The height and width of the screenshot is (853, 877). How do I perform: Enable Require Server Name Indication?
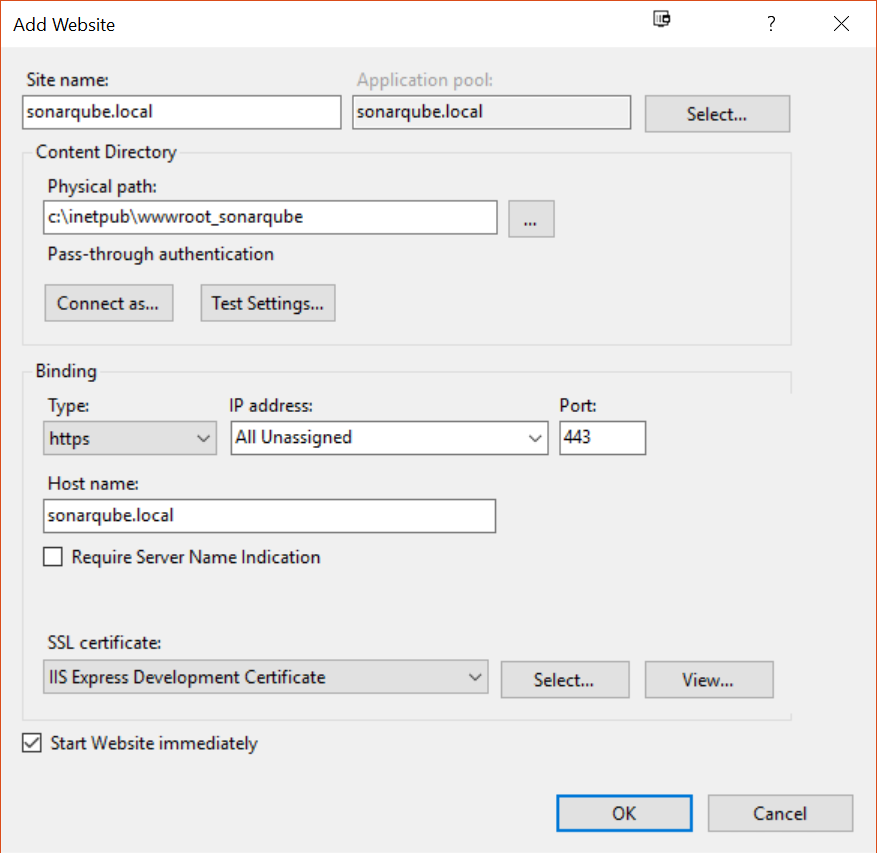click(x=53, y=557)
